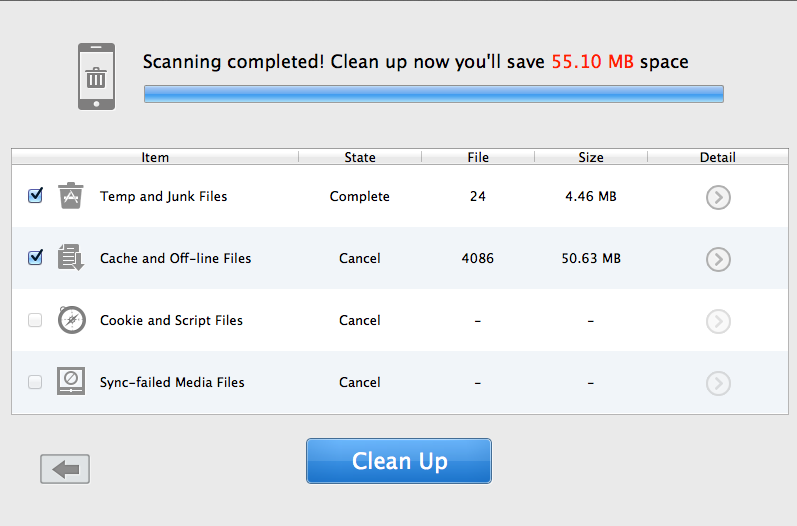
Task: Uncheck the Cache and Off-line Files checkbox
Action: tap(35, 258)
